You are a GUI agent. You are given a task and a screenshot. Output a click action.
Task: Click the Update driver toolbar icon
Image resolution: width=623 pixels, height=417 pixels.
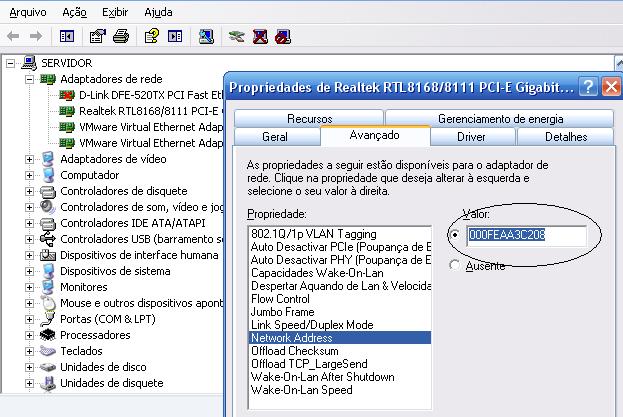[x=237, y=37]
